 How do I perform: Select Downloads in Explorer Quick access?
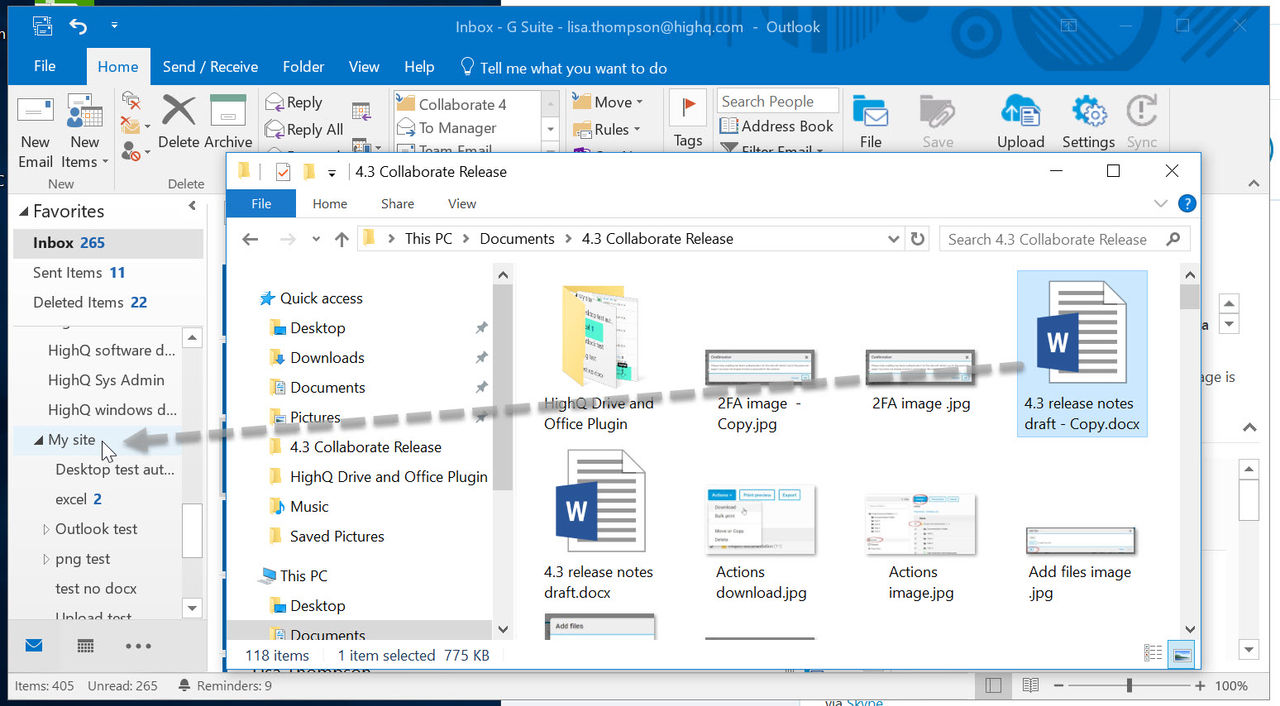pyautogui.click(x=327, y=358)
